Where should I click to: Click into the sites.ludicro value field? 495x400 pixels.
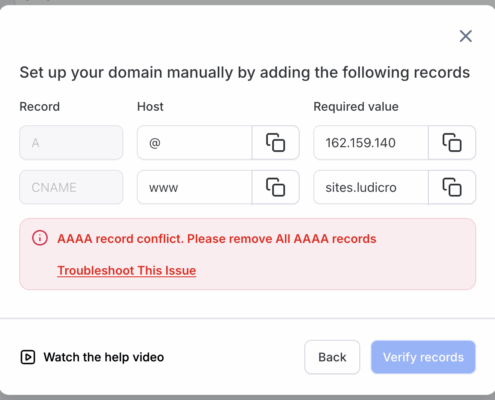point(371,187)
